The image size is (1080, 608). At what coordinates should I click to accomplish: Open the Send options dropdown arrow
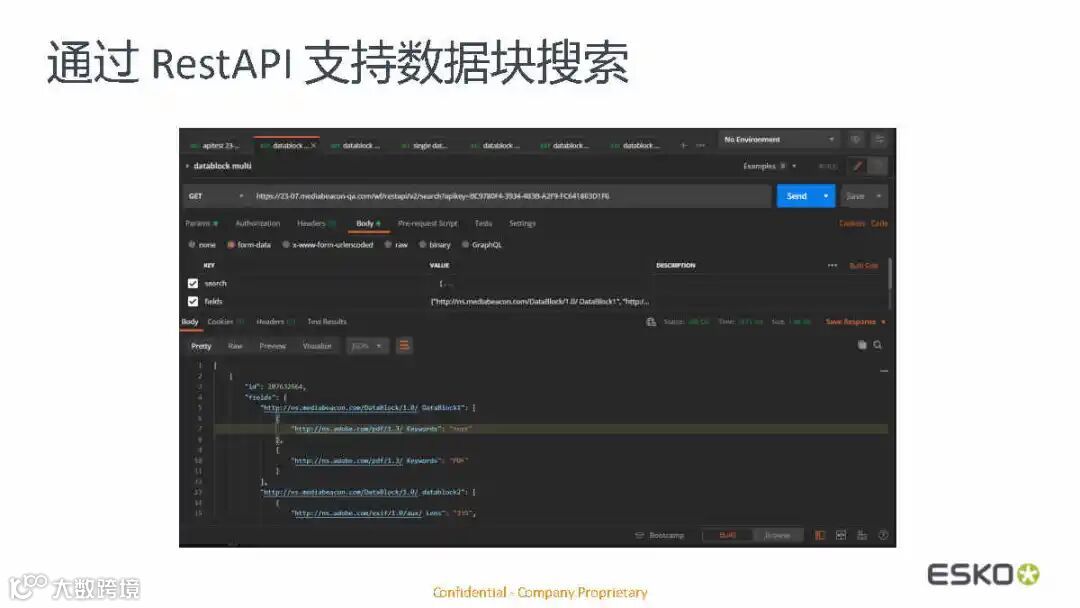pos(826,196)
